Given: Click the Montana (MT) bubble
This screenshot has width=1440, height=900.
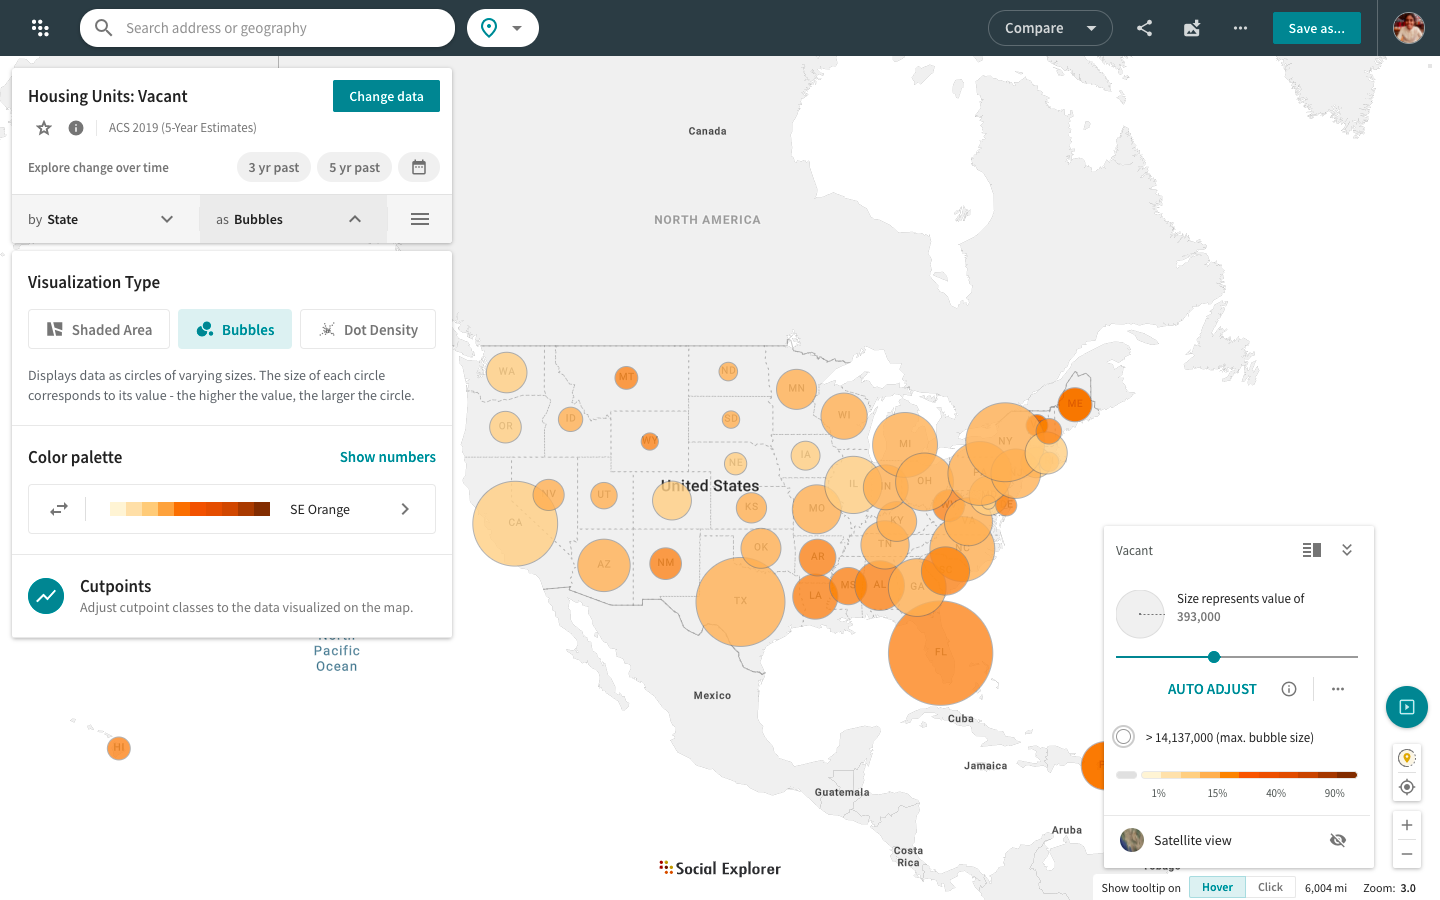Looking at the screenshot, I should coord(626,377).
